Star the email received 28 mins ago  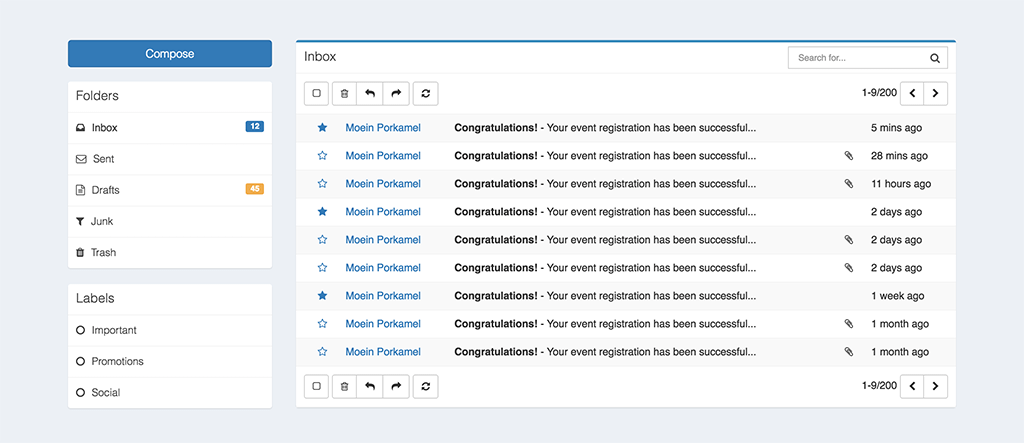(x=322, y=156)
